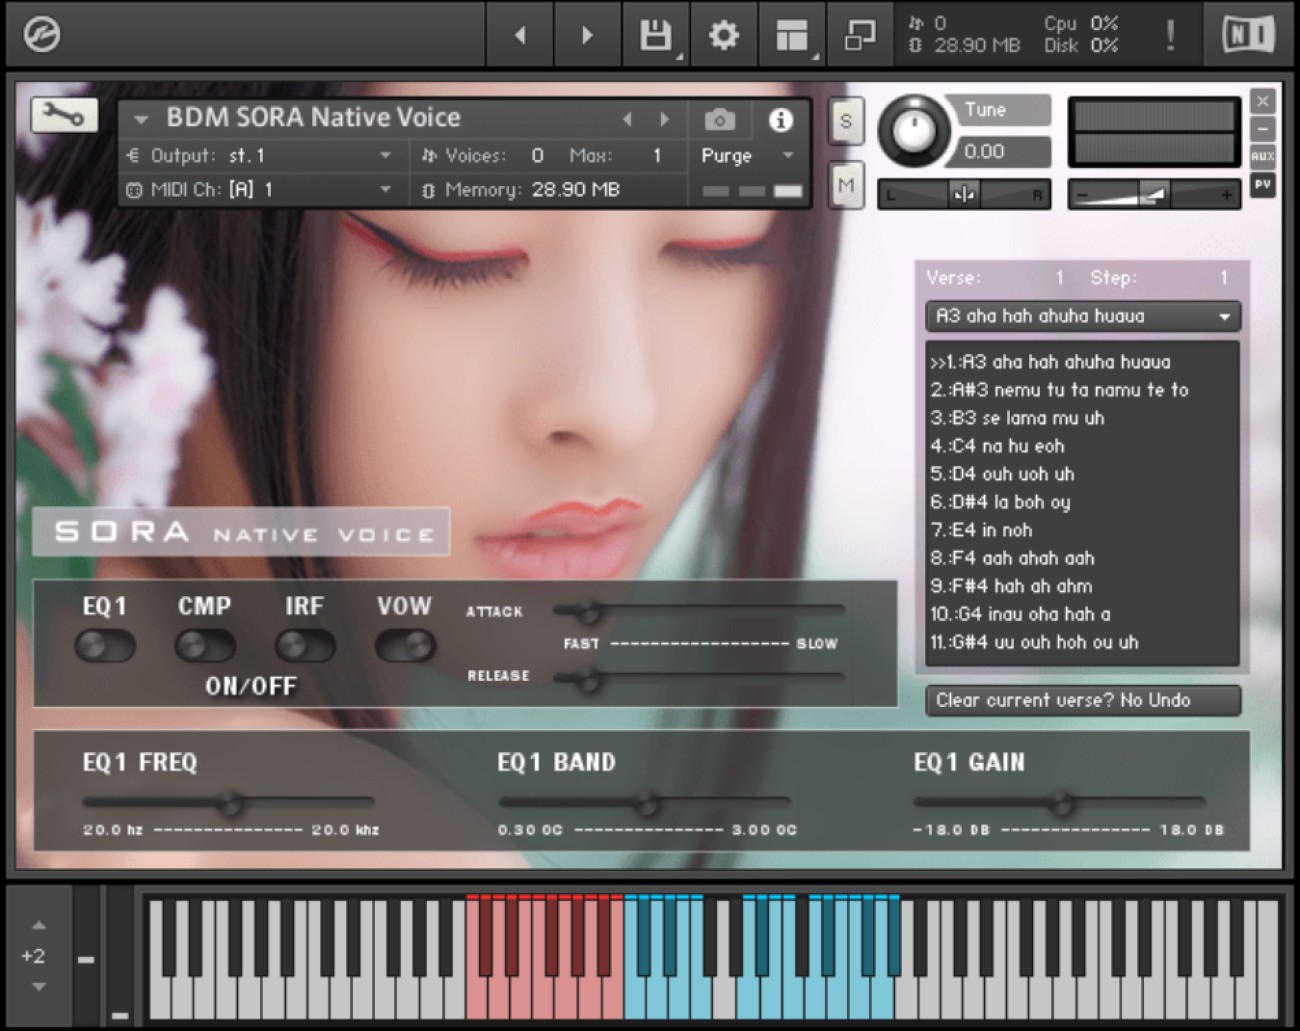Mute the instrument with the M button
This screenshot has width=1300, height=1031.
[x=846, y=185]
